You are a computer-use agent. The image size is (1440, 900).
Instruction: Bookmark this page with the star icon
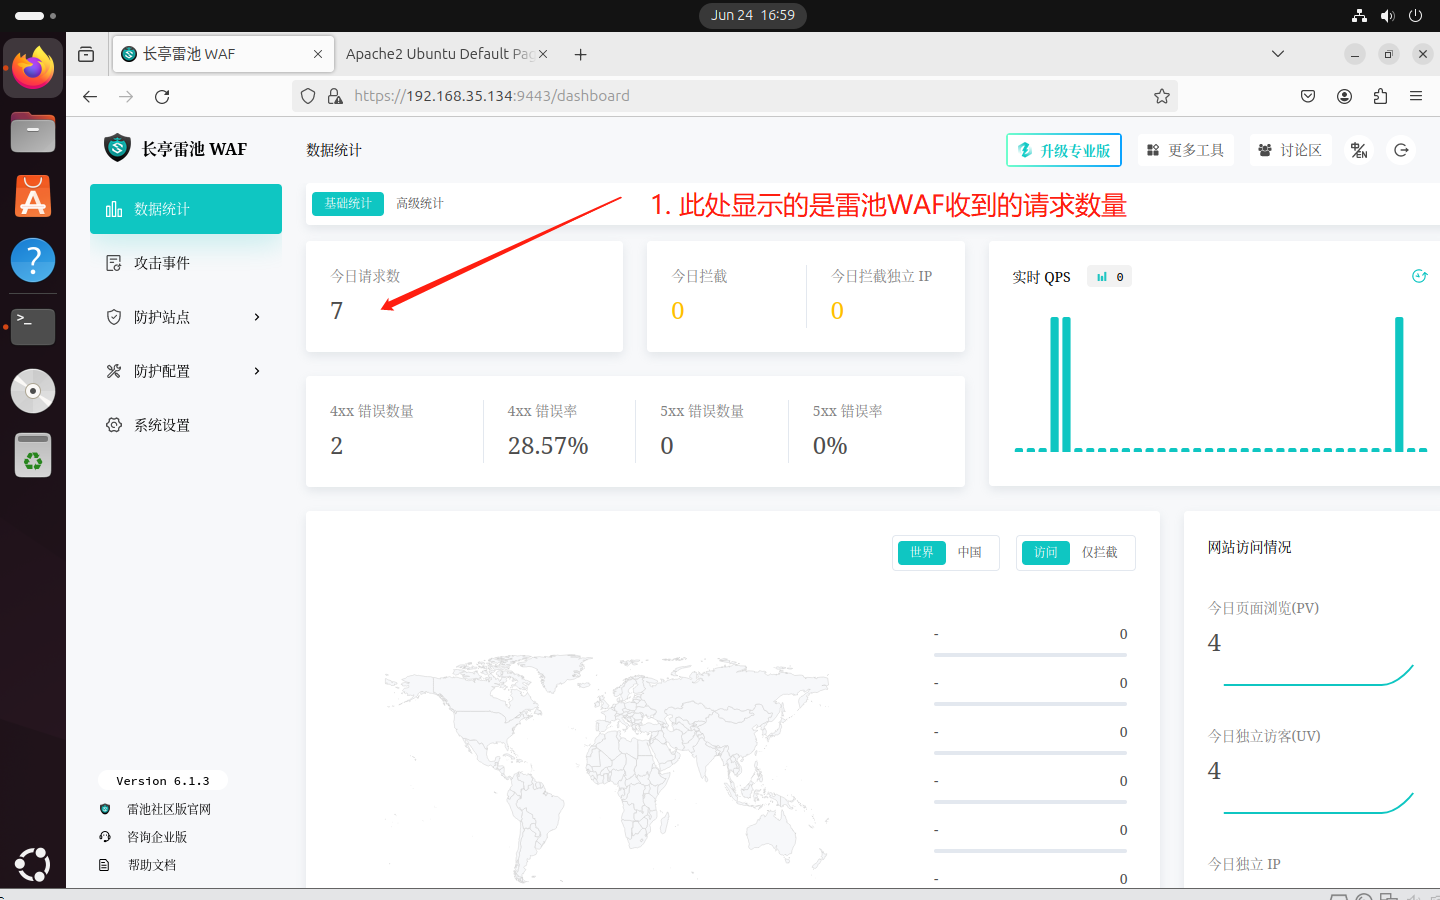coord(1161,96)
